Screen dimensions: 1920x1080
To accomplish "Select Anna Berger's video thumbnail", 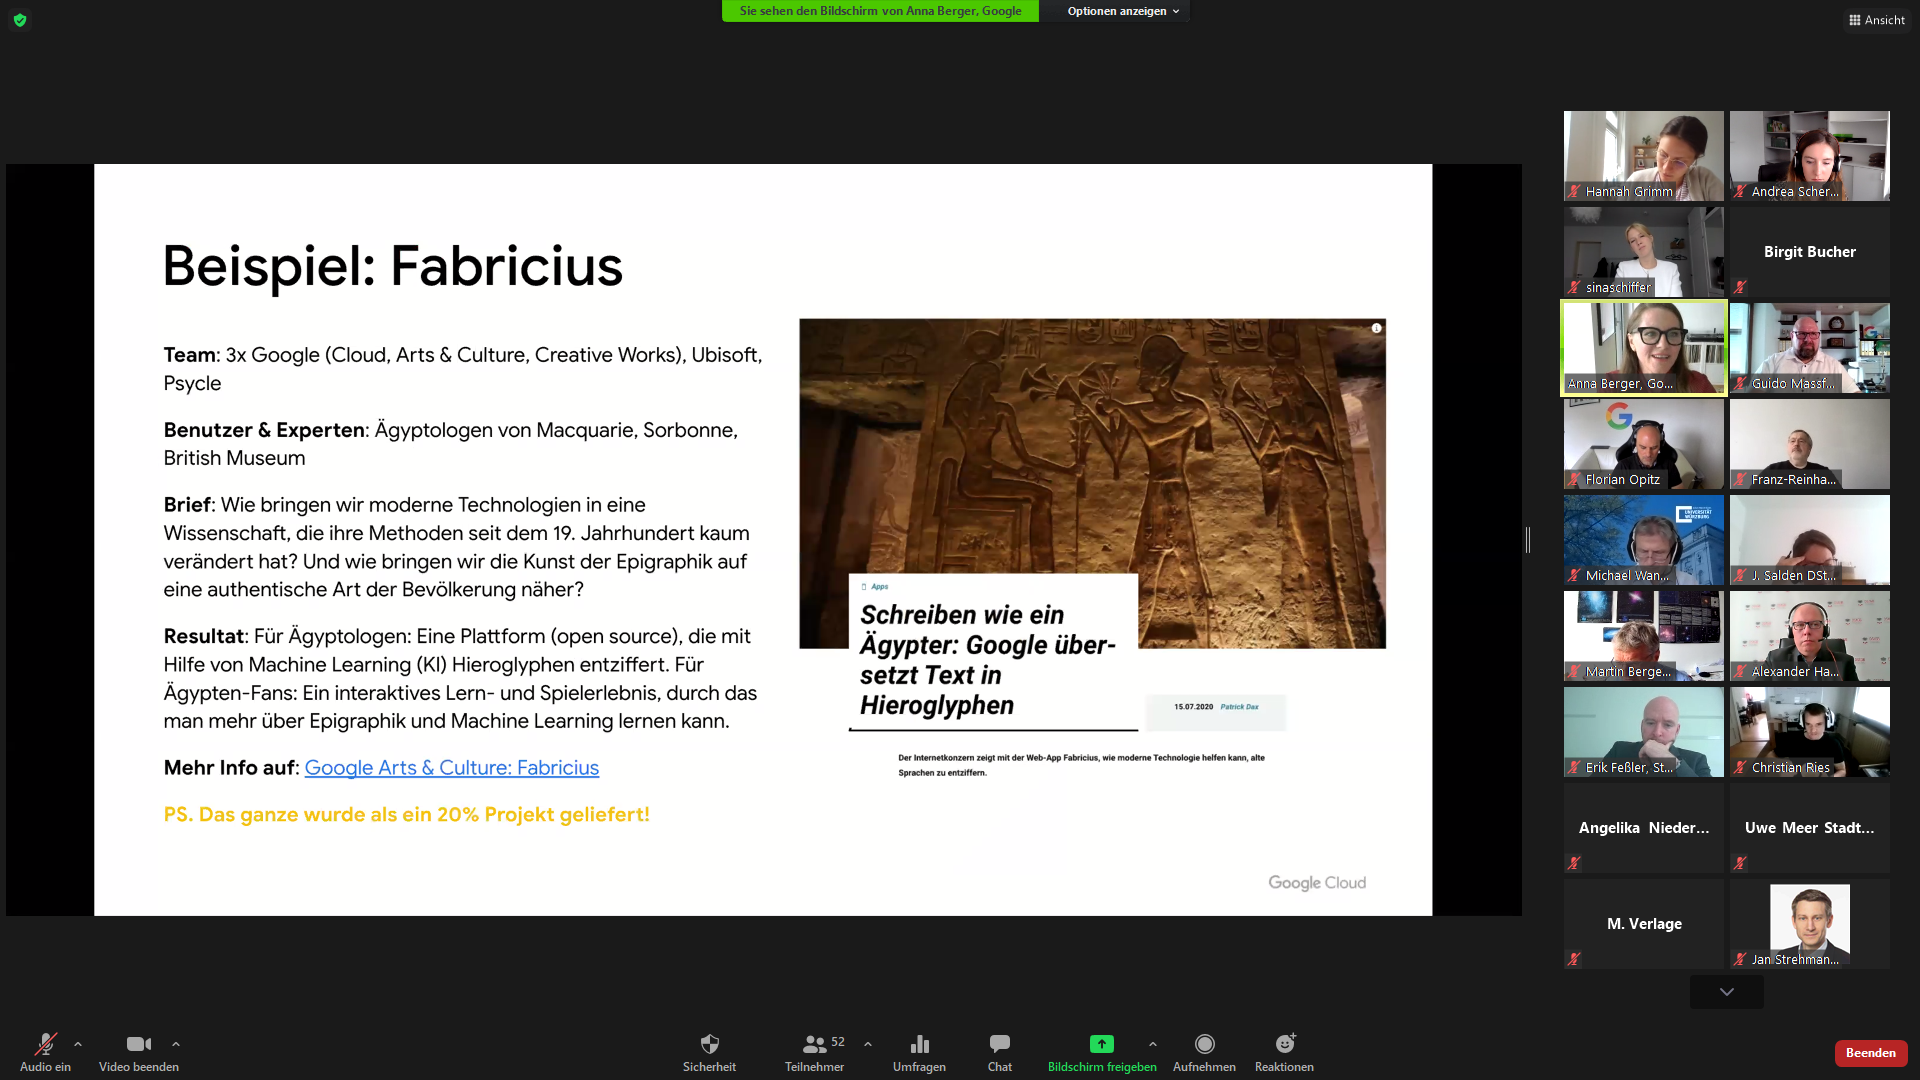I will click(1643, 348).
